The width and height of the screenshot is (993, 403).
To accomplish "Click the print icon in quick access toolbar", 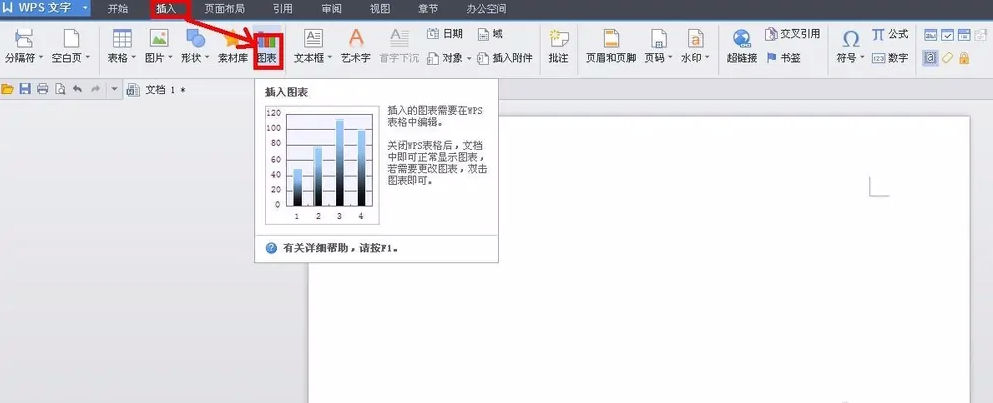I will pyautogui.click(x=42, y=89).
